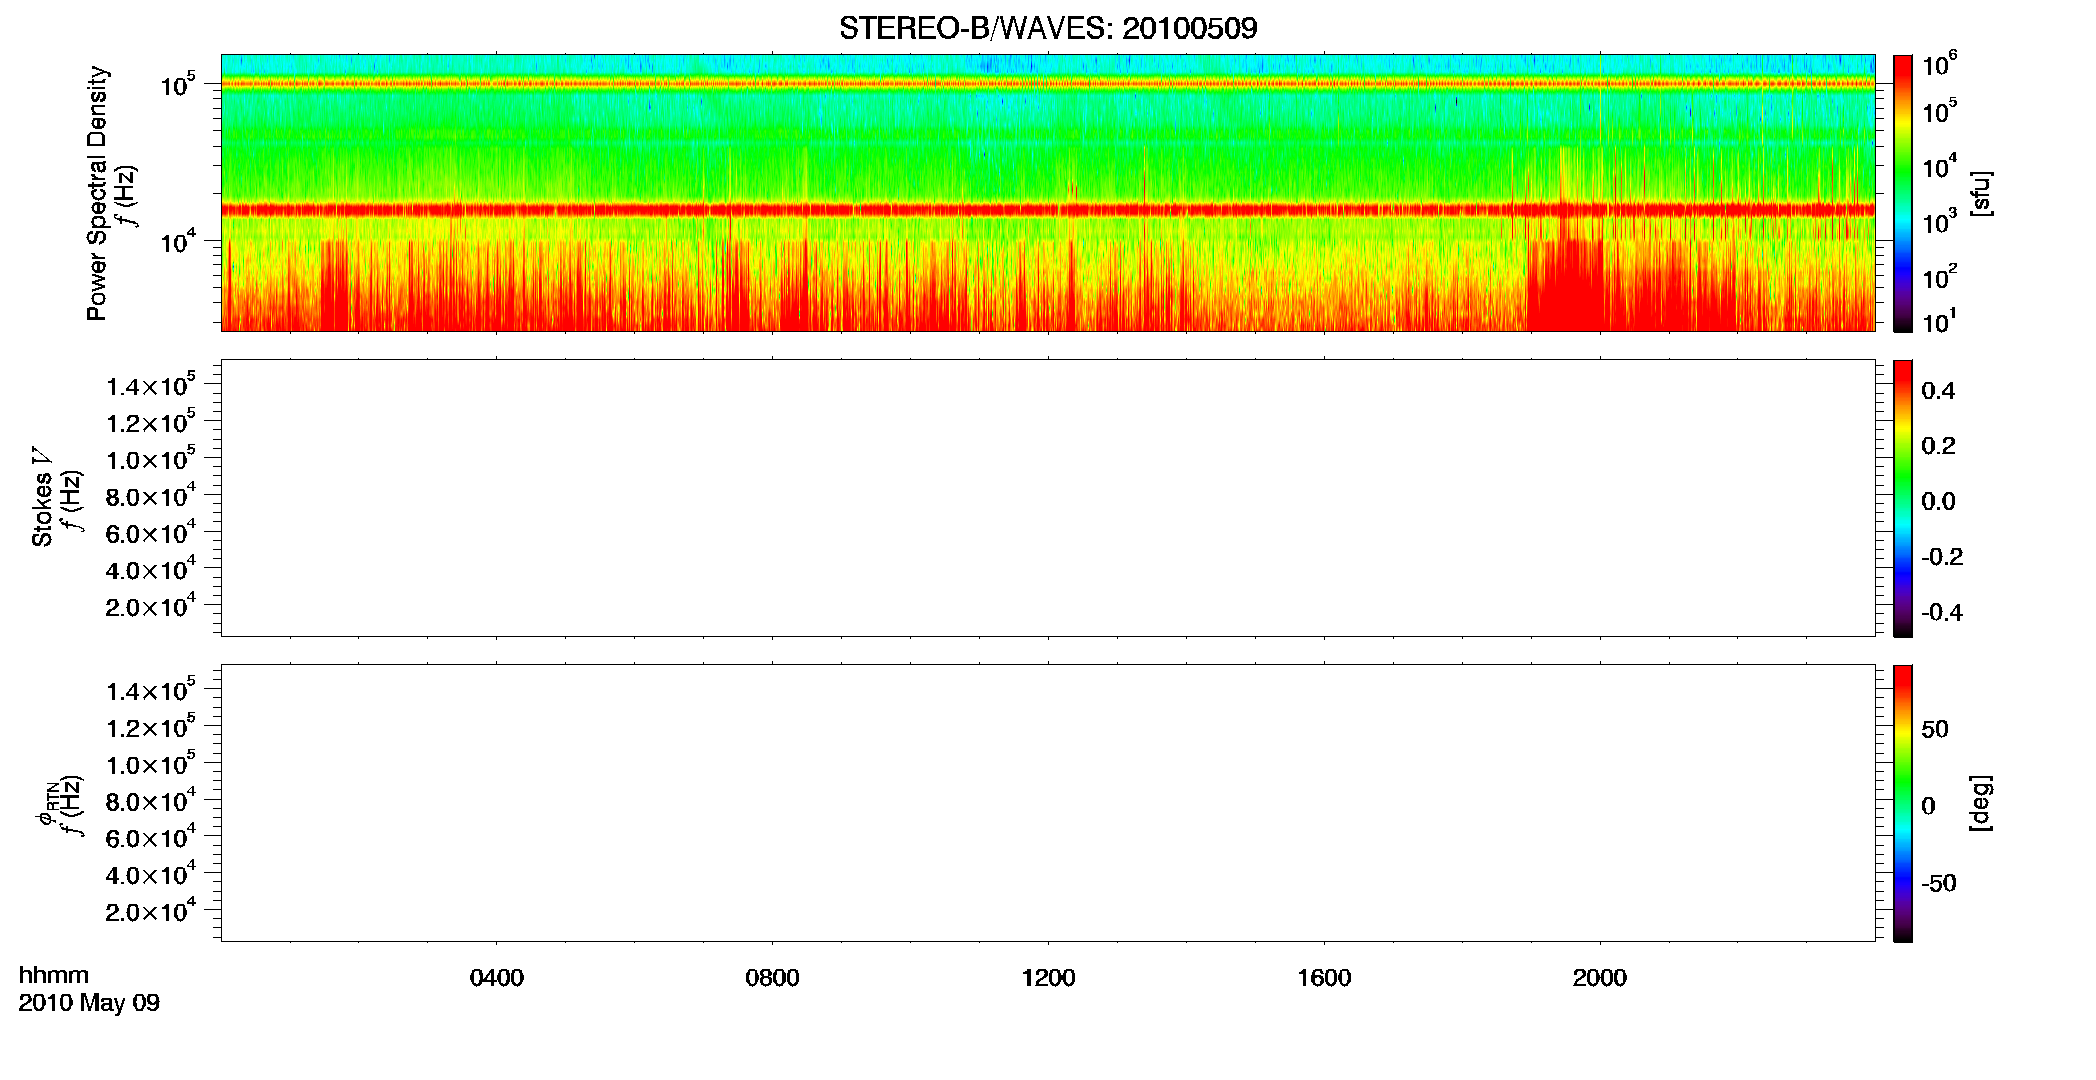Image resolution: width=2096 pixels, height=1080 pixels.
Task: Click the empty Stokes V plot panel
Action: [x=1048, y=498]
